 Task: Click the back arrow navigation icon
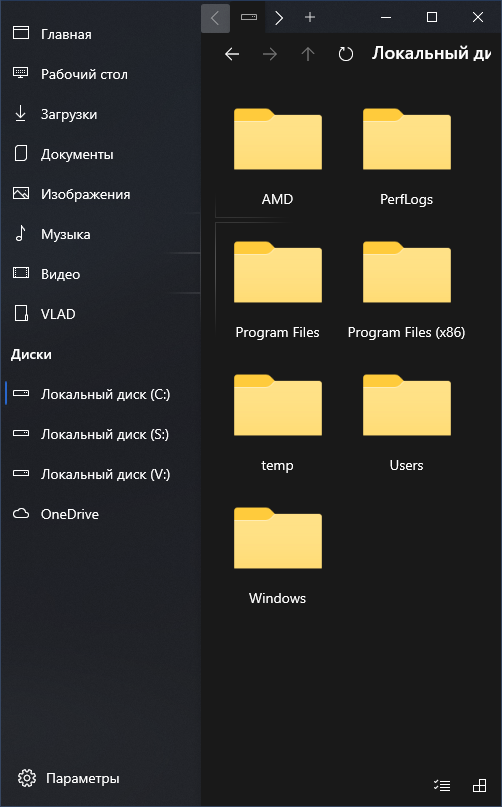[232, 54]
